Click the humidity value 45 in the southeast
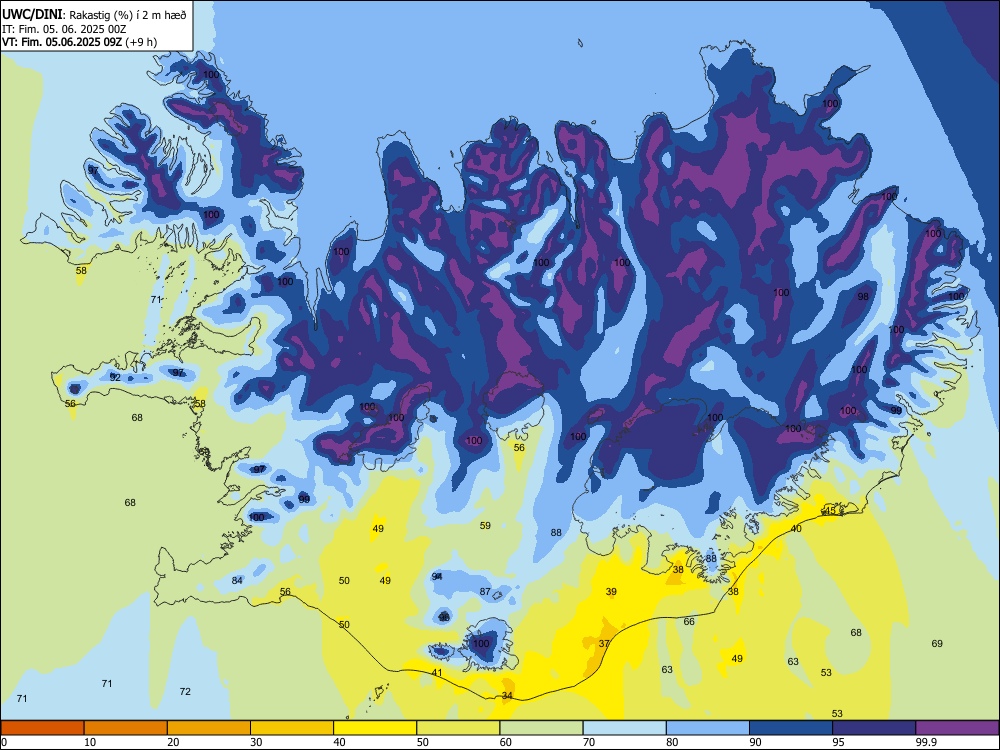The width and height of the screenshot is (1000, 750). tap(830, 511)
